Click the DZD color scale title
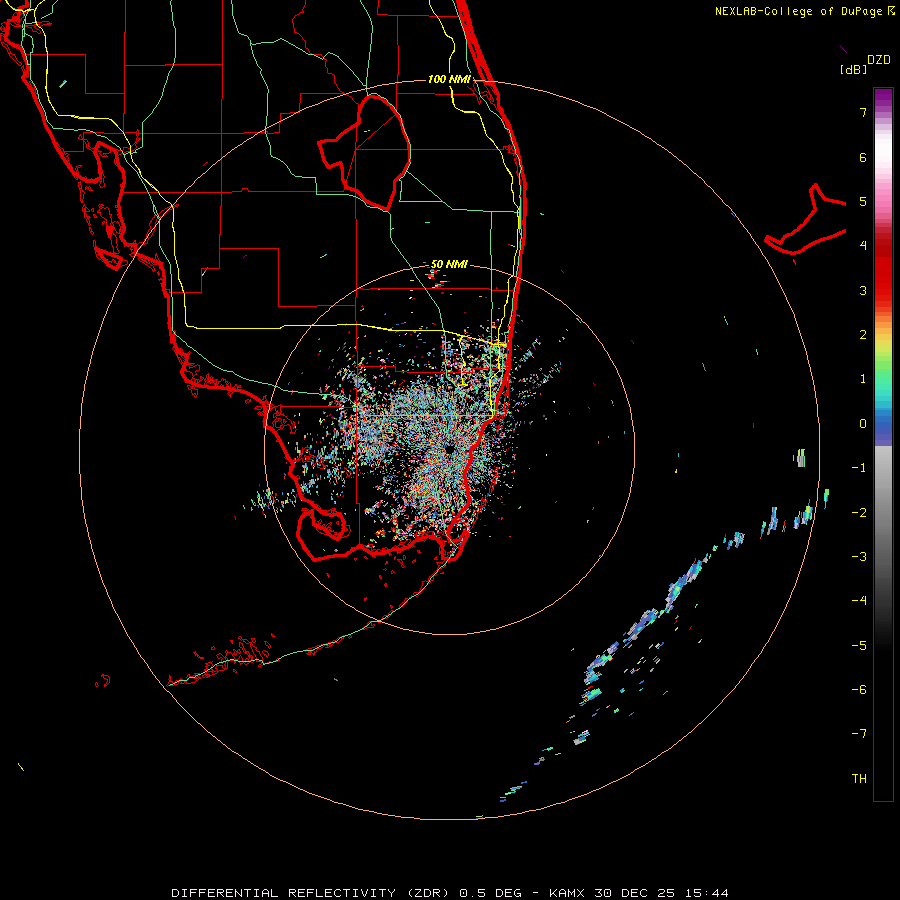The width and height of the screenshot is (900, 900). pyautogui.click(x=879, y=60)
